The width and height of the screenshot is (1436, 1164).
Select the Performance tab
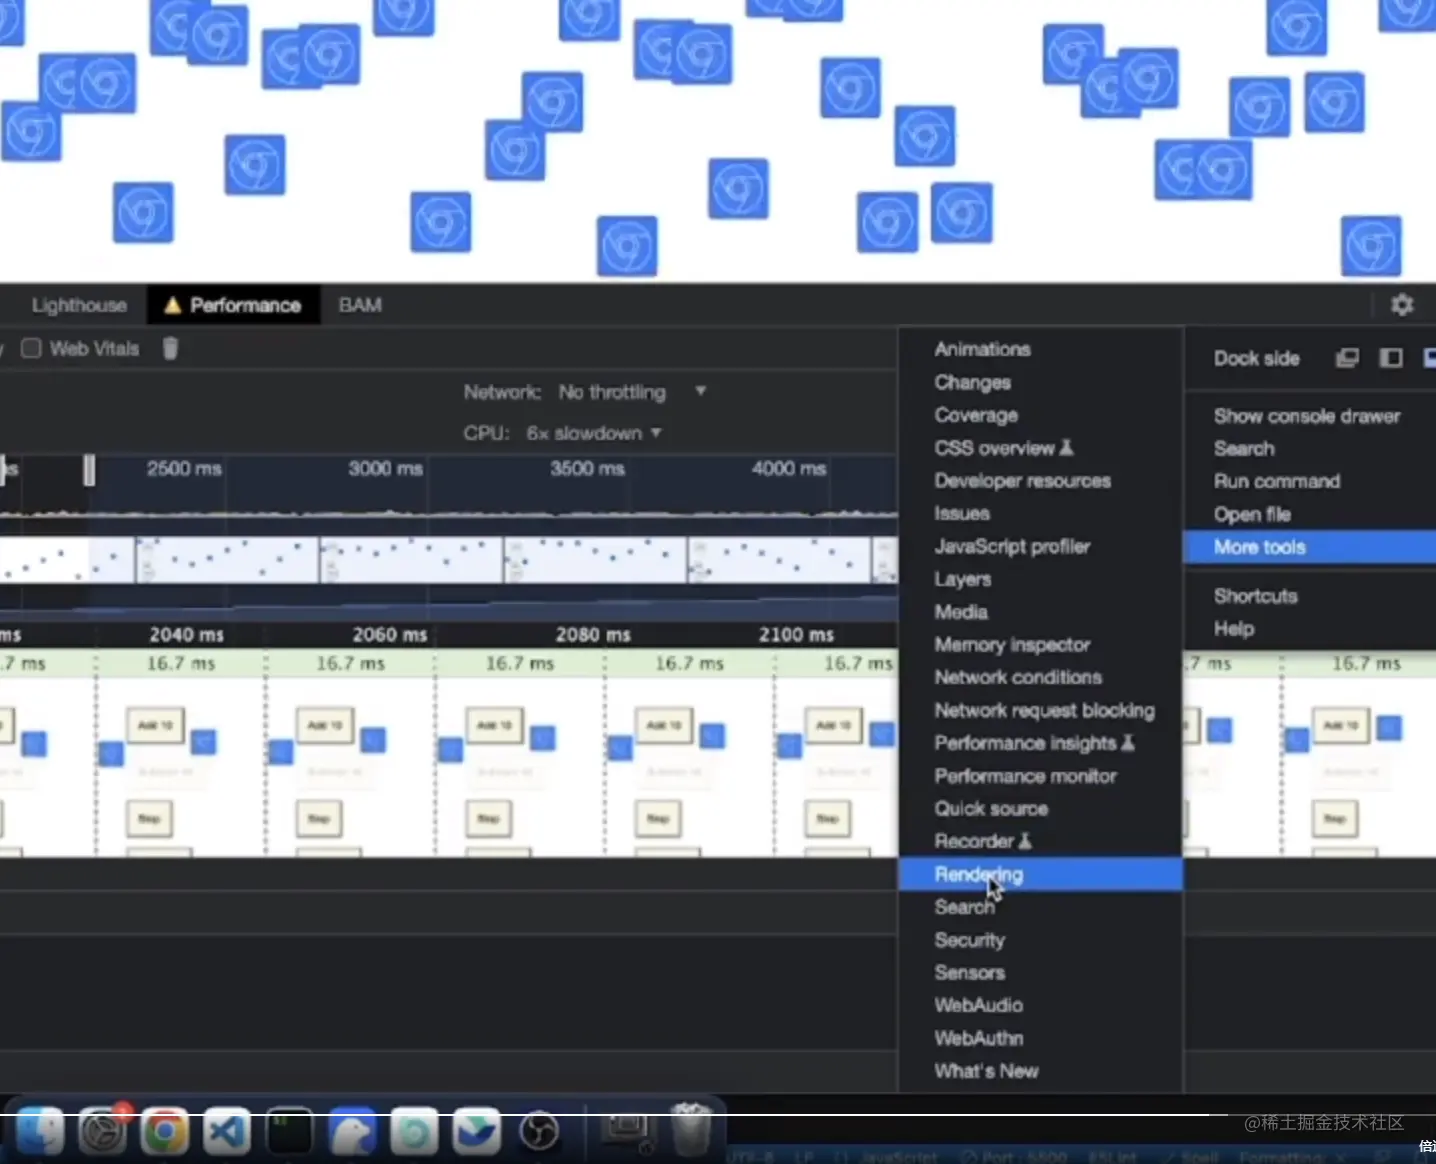point(233,305)
